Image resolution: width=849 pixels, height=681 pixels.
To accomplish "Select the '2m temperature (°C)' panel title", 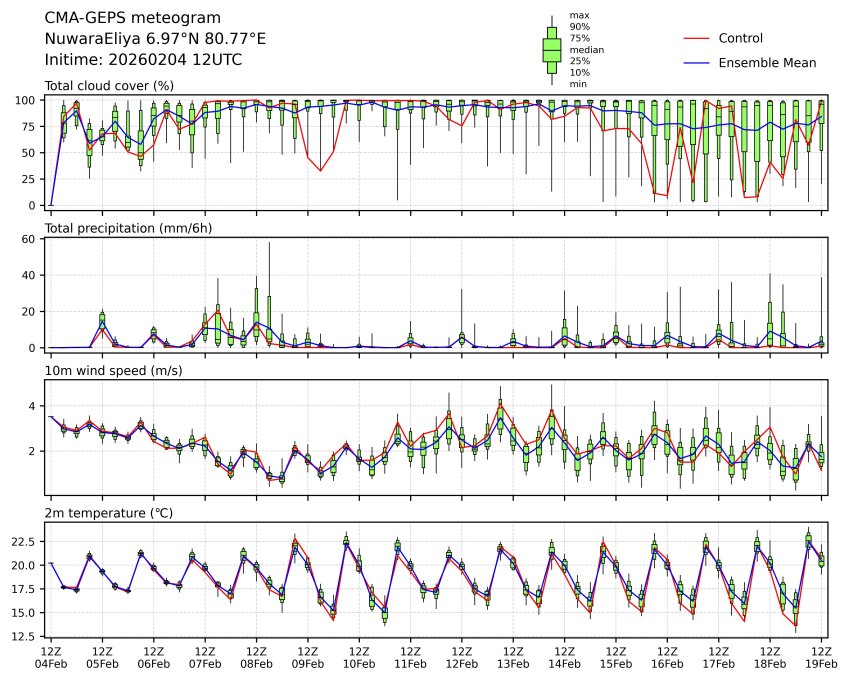I will point(108,513).
